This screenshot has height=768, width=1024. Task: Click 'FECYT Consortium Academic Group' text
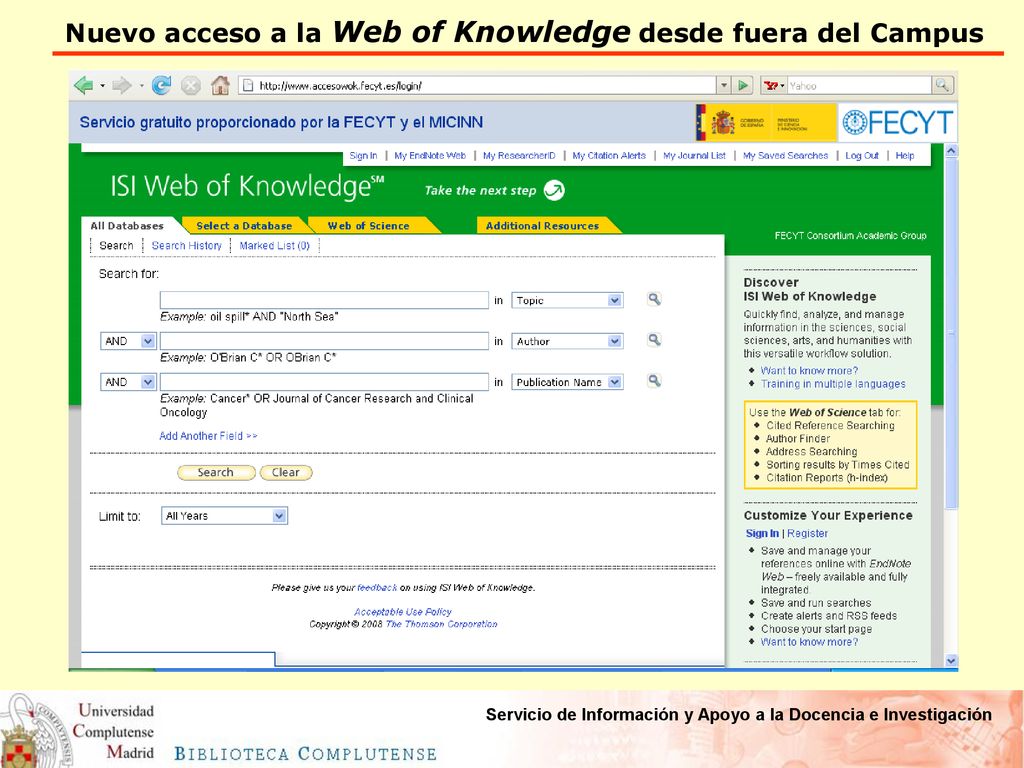(x=850, y=236)
